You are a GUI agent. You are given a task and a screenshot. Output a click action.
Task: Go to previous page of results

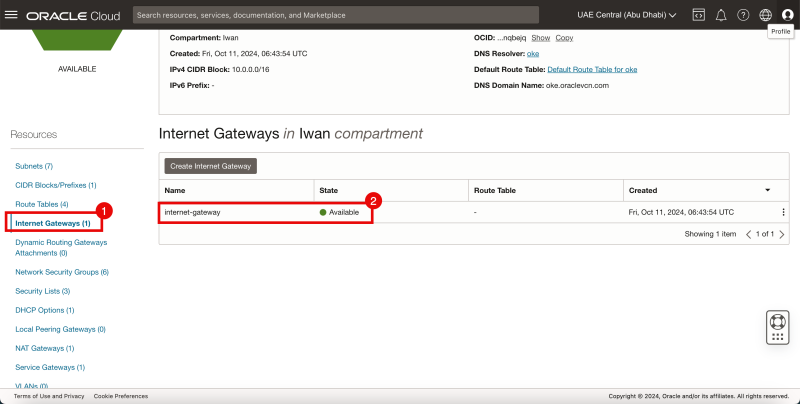click(x=749, y=234)
